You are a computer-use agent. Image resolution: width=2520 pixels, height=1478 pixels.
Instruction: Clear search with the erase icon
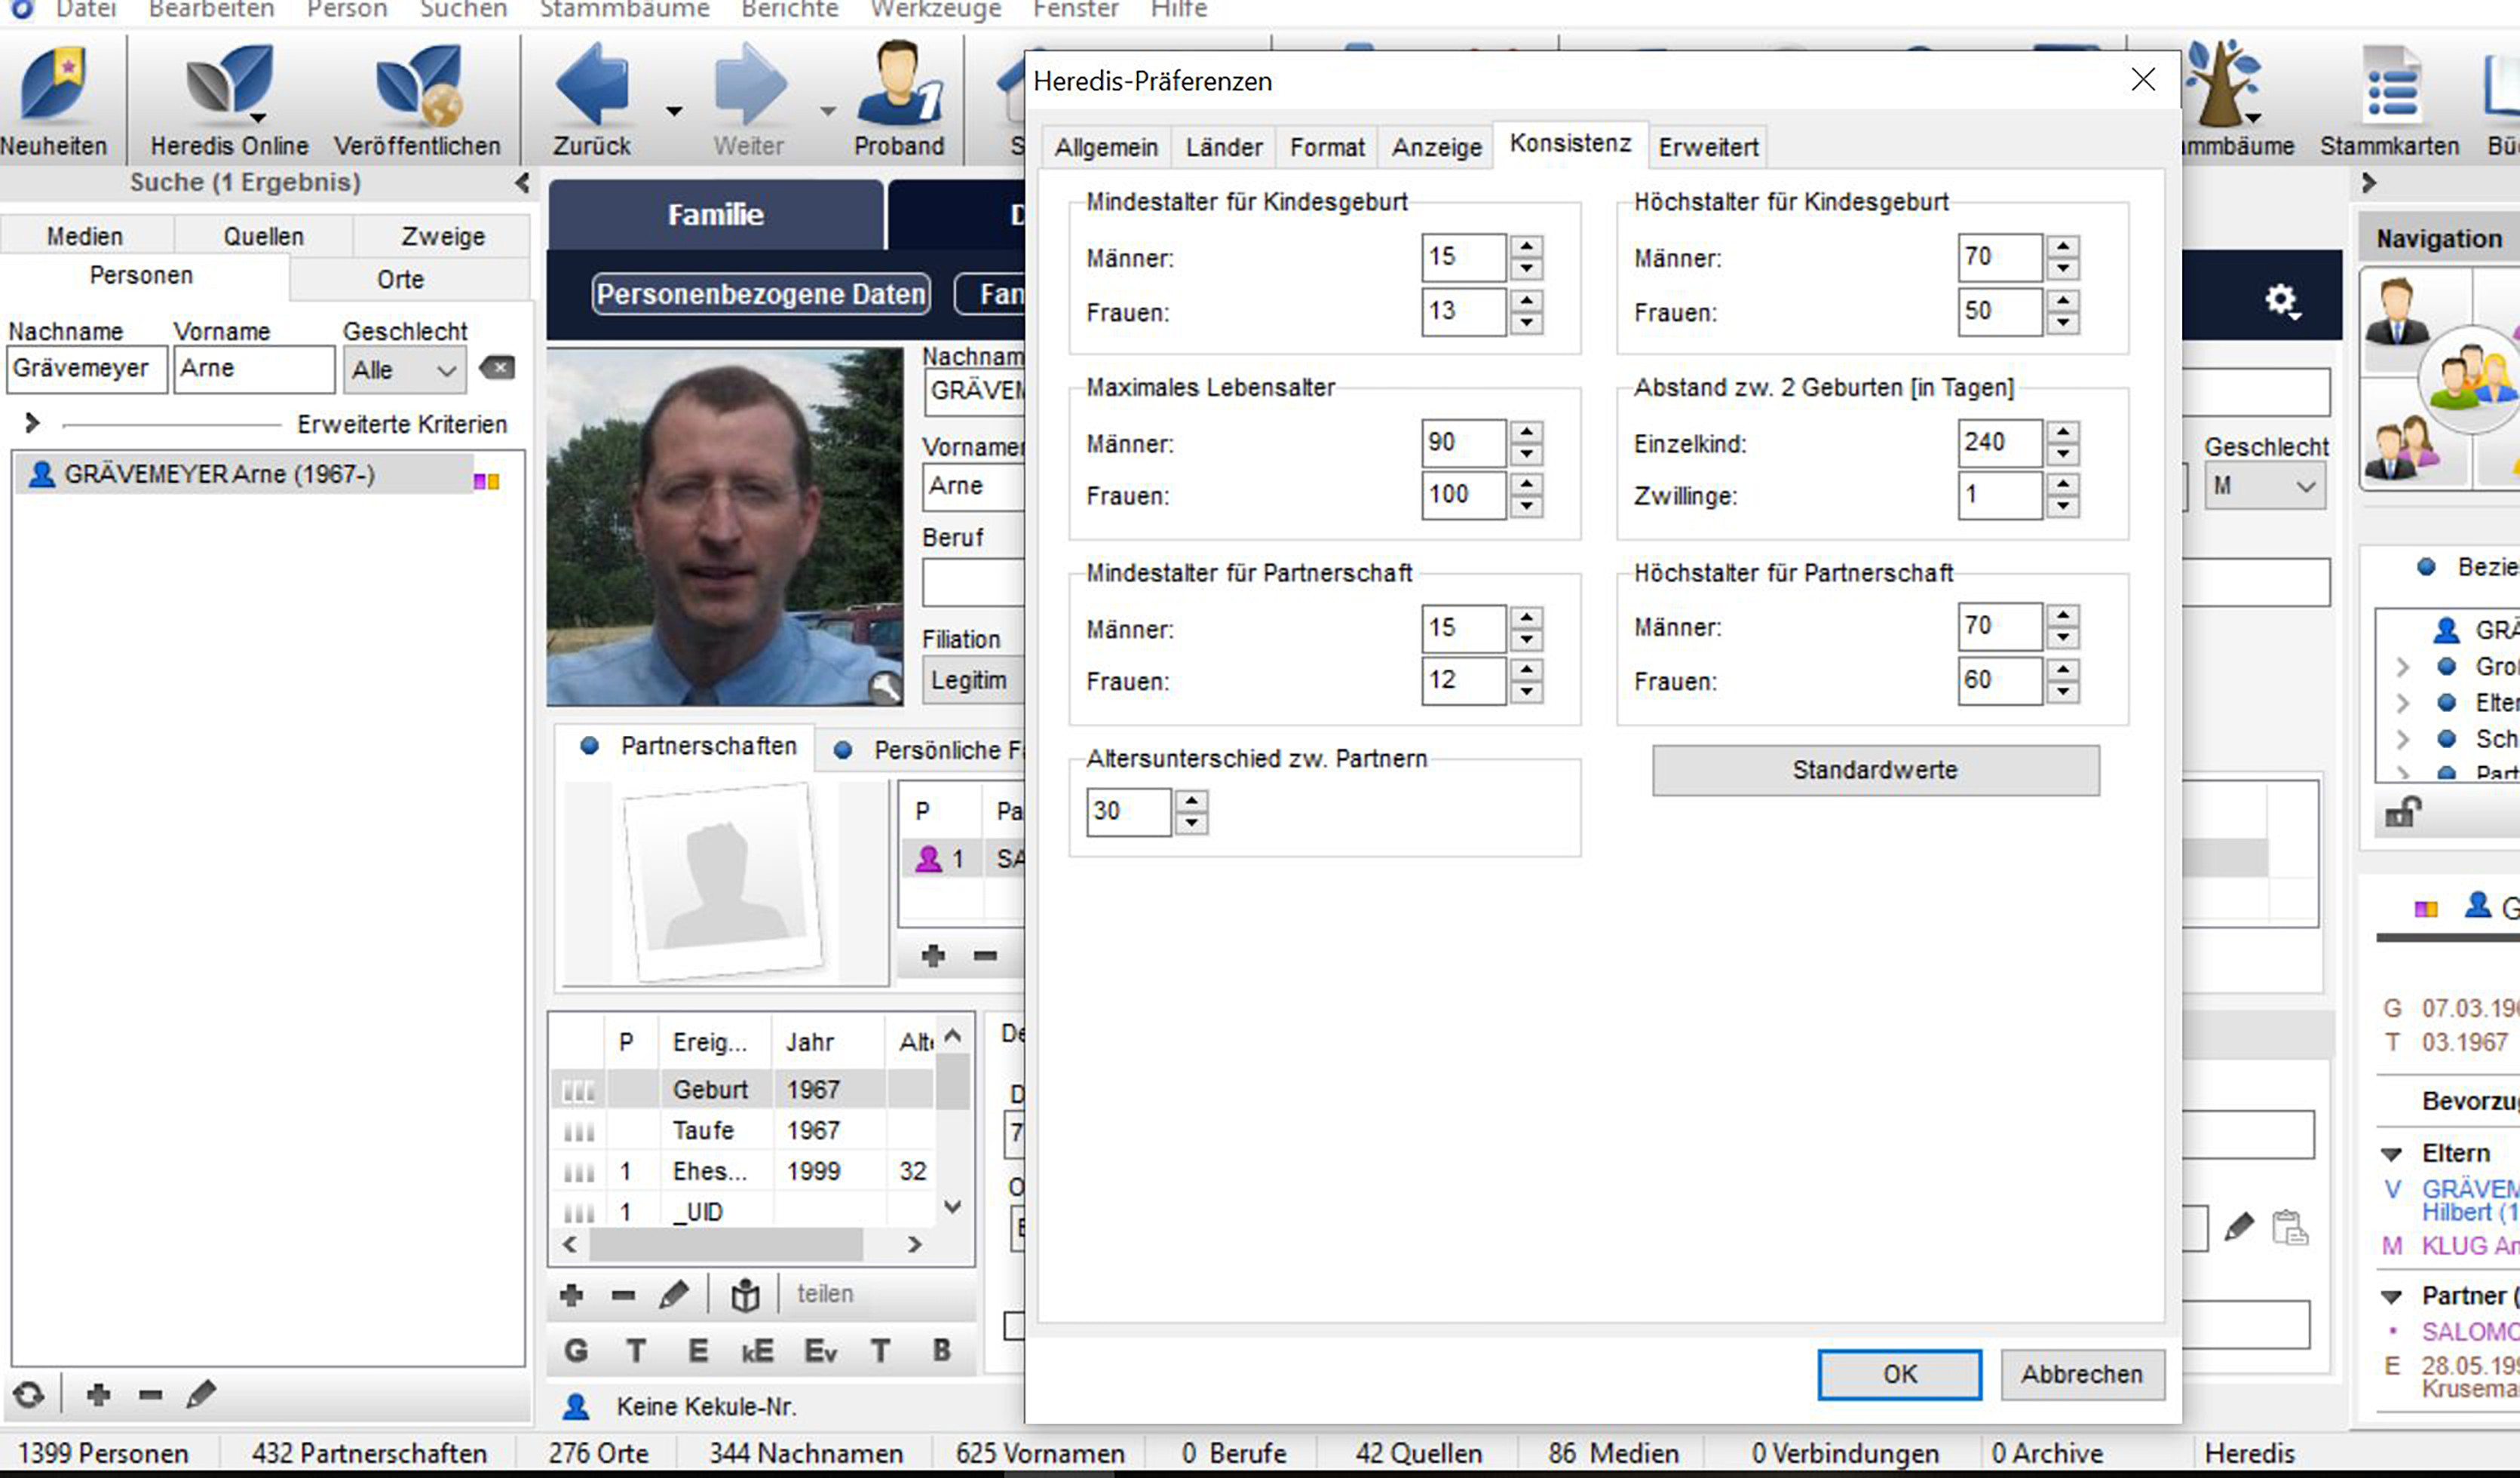[498, 368]
